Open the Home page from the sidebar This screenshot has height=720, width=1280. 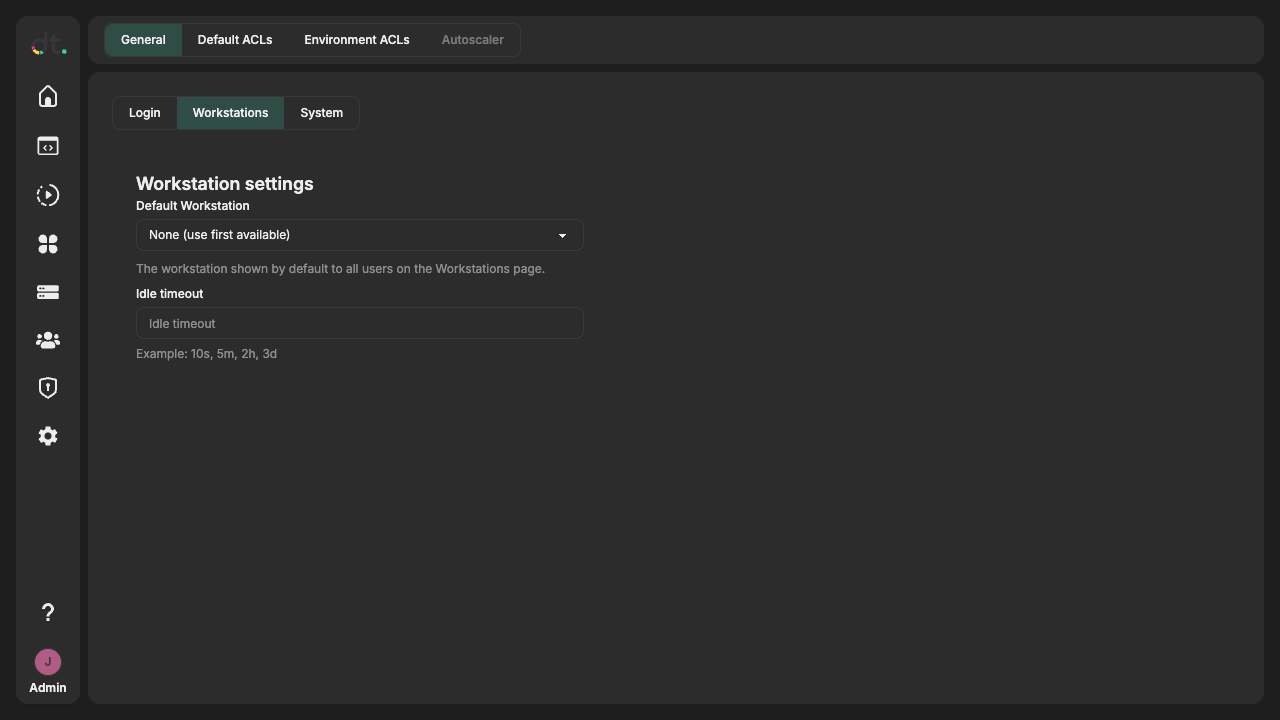coord(47,96)
